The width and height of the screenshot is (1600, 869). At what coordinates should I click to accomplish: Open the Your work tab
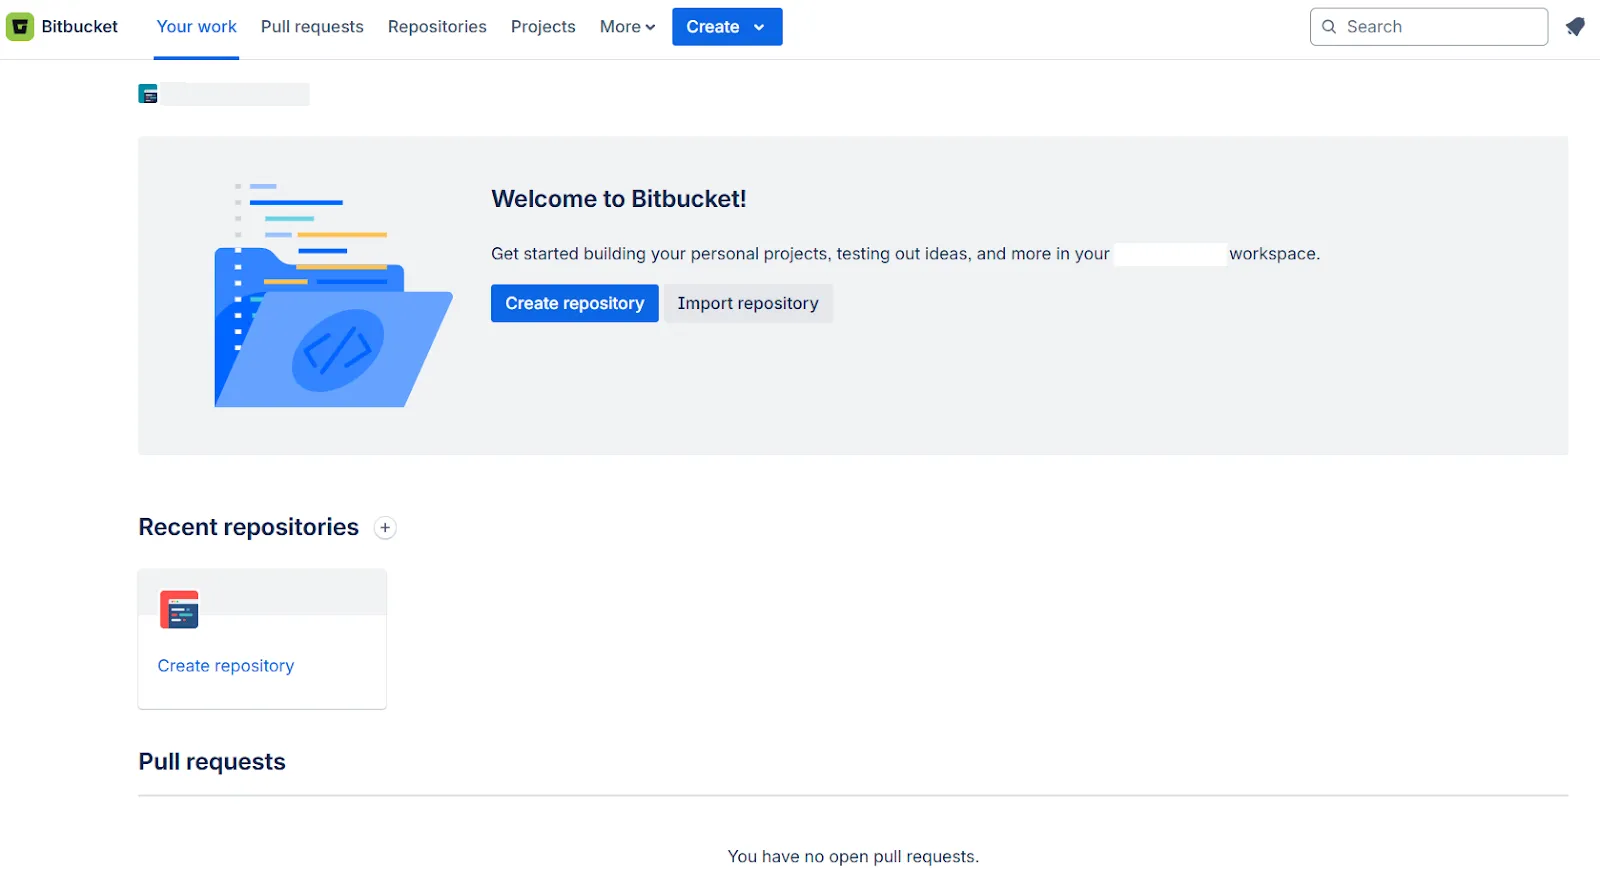pyautogui.click(x=197, y=27)
